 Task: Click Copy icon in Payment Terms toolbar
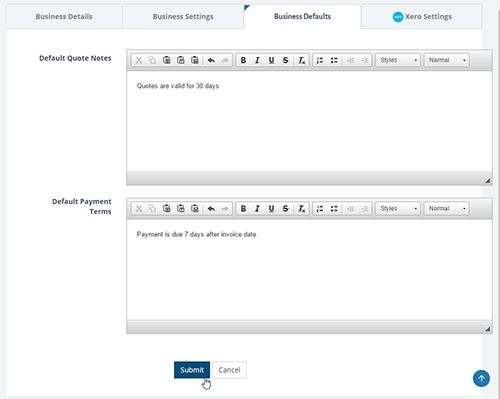(x=152, y=209)
